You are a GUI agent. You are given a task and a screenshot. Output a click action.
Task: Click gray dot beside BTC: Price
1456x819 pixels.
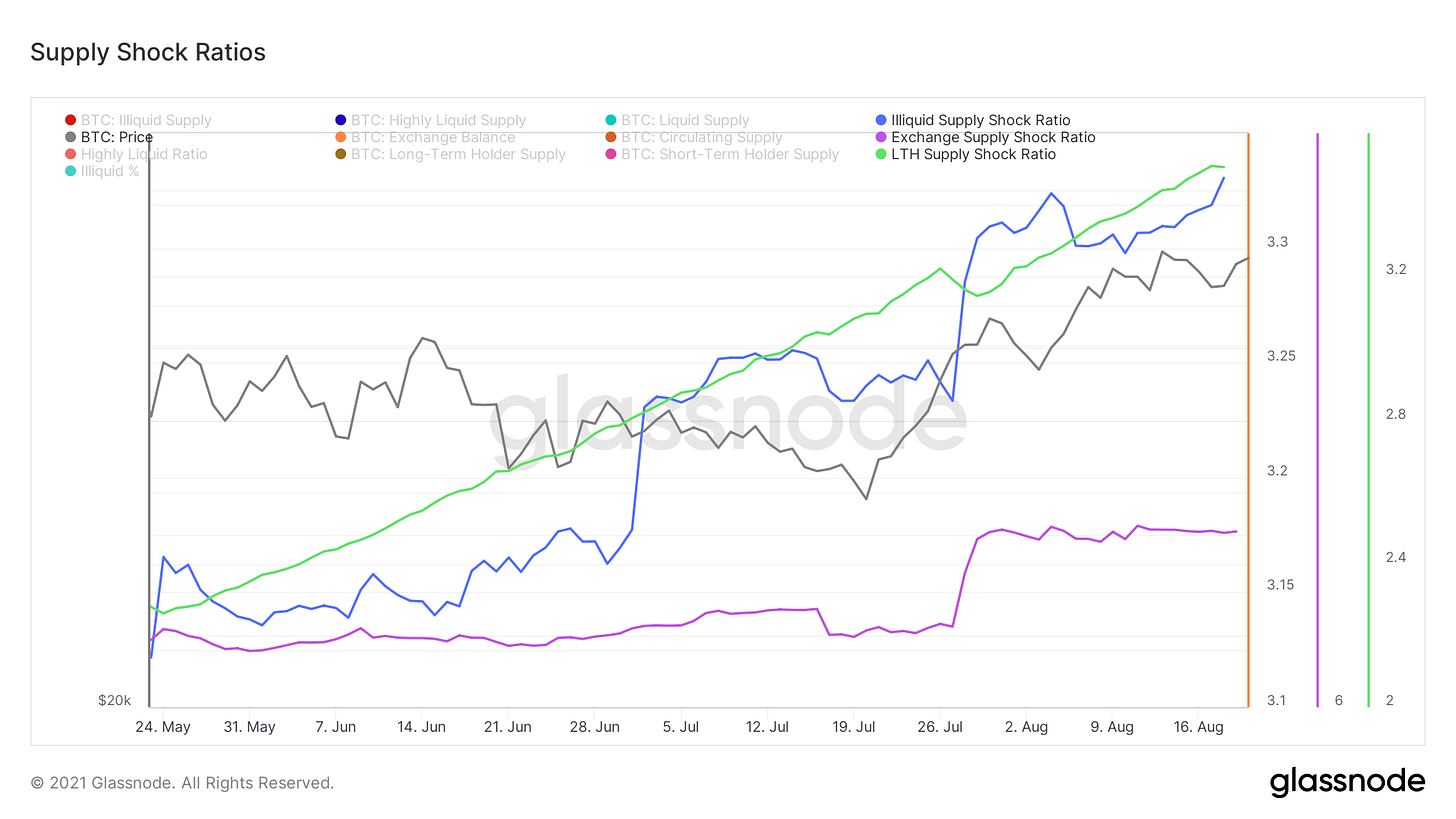click(70, 137)
